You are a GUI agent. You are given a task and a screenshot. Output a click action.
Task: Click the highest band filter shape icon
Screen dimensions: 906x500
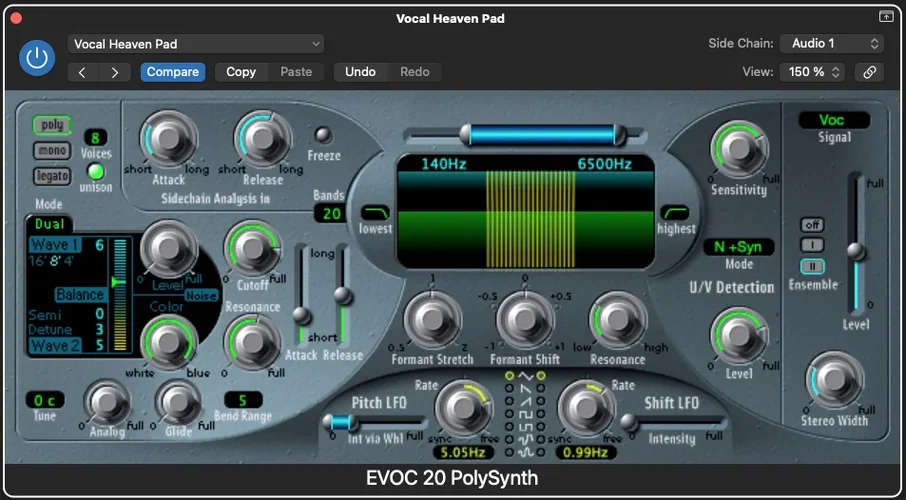(675, 213)
